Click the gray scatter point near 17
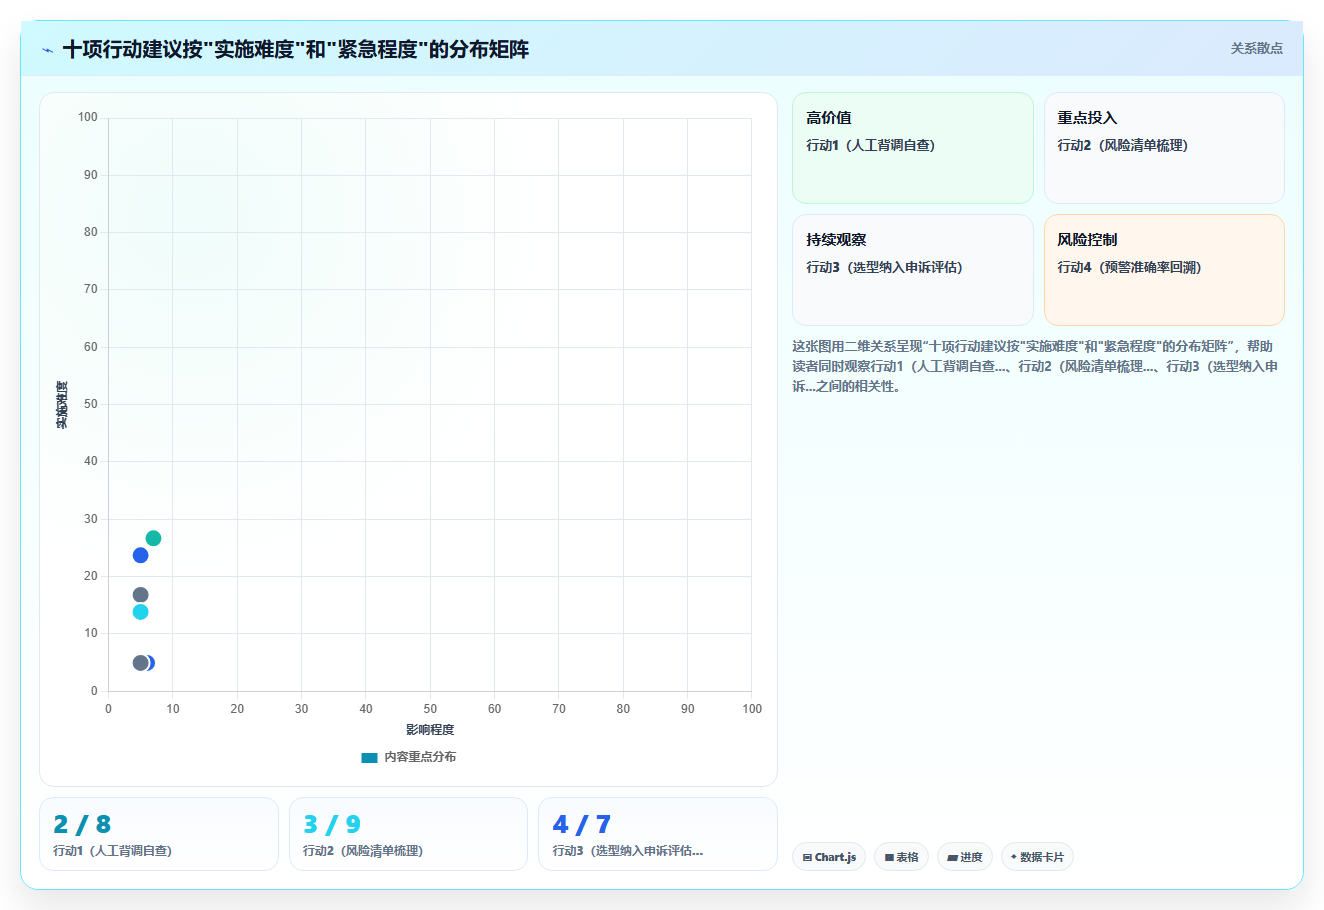 pyautogui.click(x=140, y=595)
